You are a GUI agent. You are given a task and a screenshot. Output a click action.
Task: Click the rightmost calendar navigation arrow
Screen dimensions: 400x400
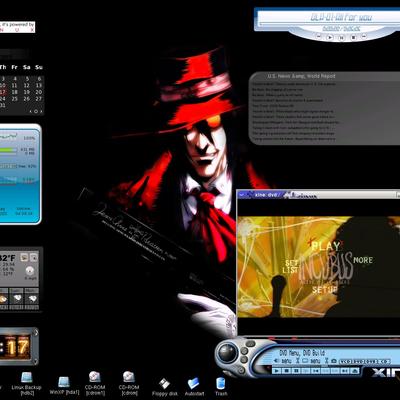(x=41, y=111)
